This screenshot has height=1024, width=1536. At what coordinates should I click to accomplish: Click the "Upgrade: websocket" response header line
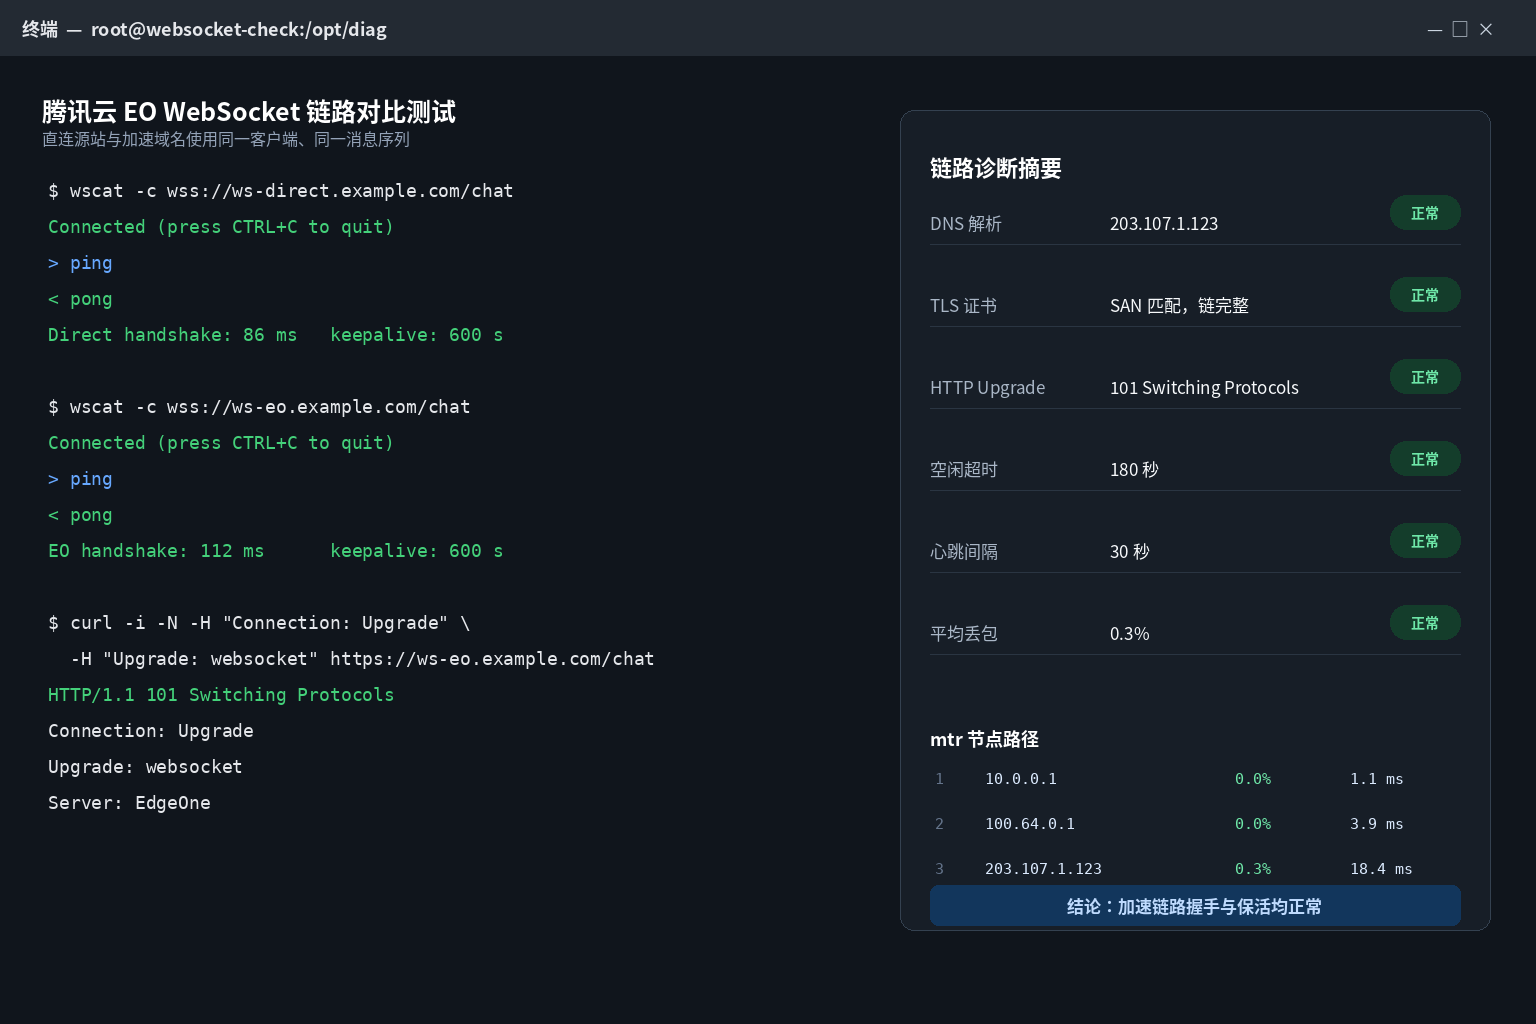[145, 767]
